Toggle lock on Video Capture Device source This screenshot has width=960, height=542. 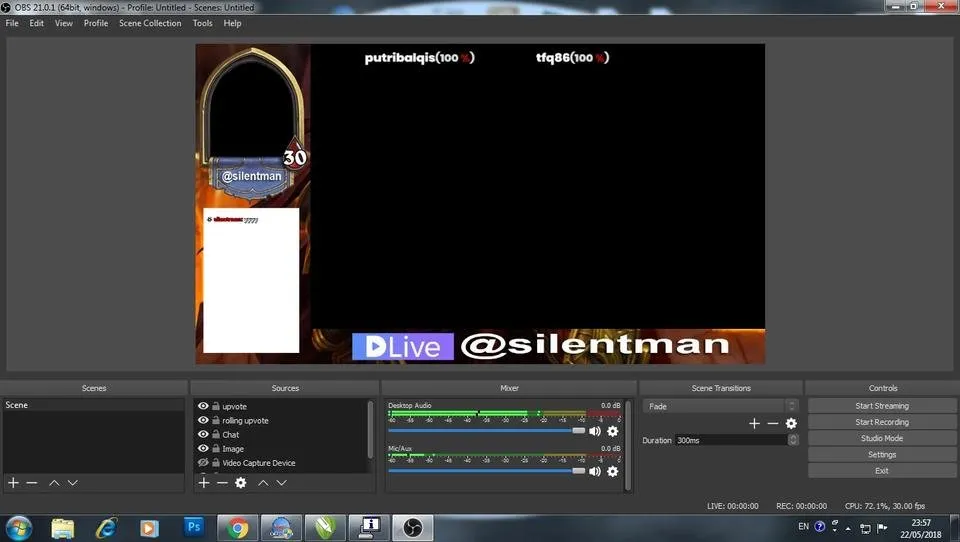[216, 462]
